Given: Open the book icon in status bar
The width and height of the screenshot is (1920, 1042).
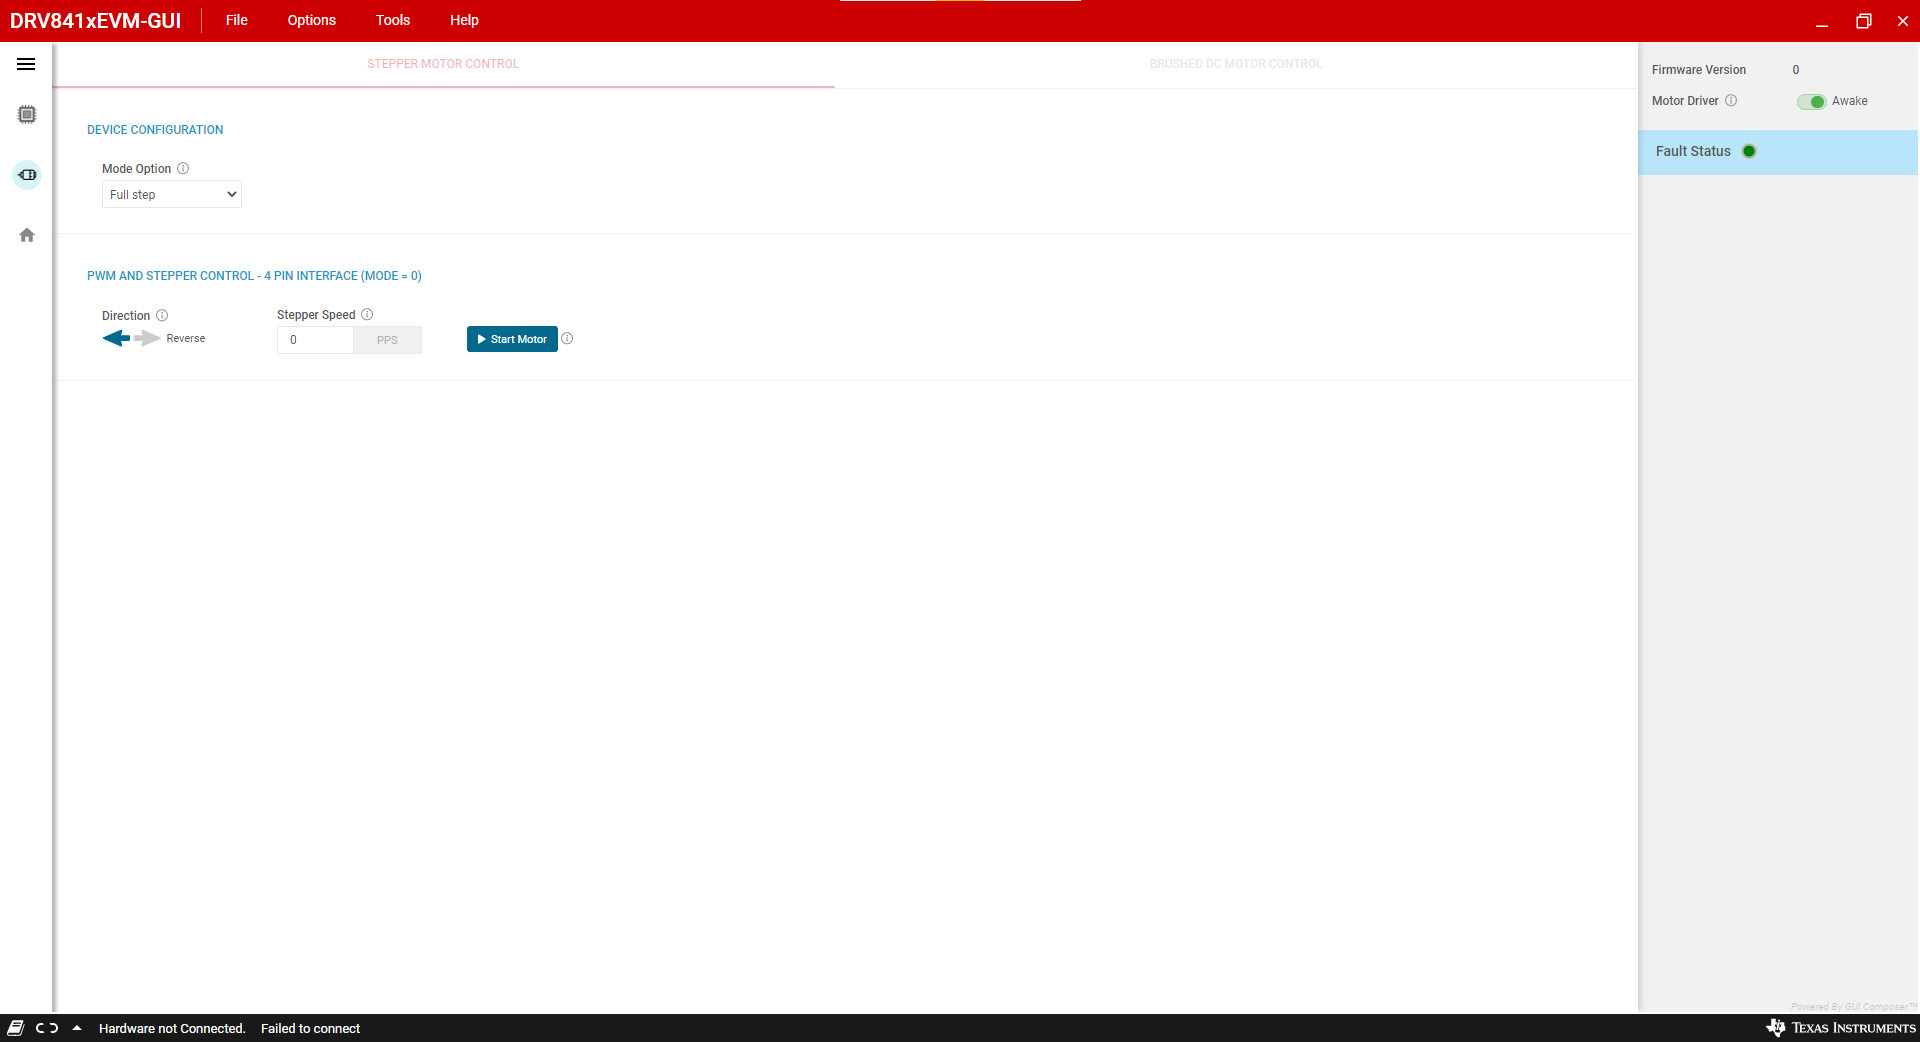Looking at the screenshot, I should [x=16, y=1028].
